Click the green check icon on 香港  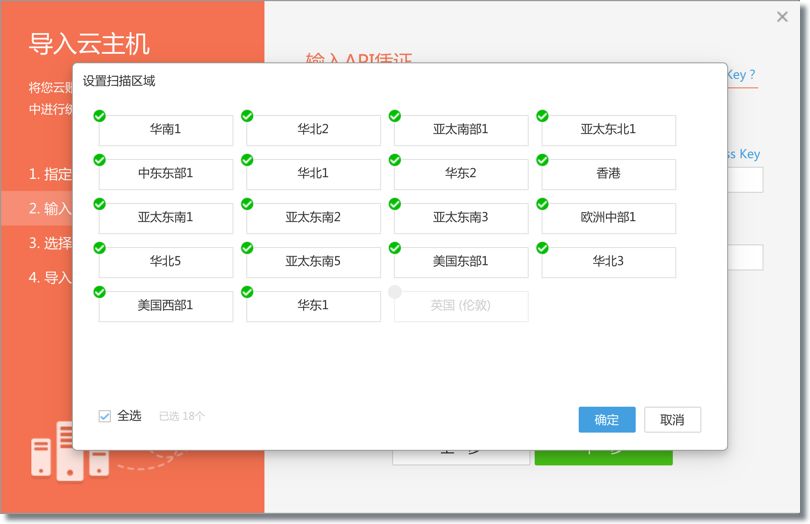543,160
